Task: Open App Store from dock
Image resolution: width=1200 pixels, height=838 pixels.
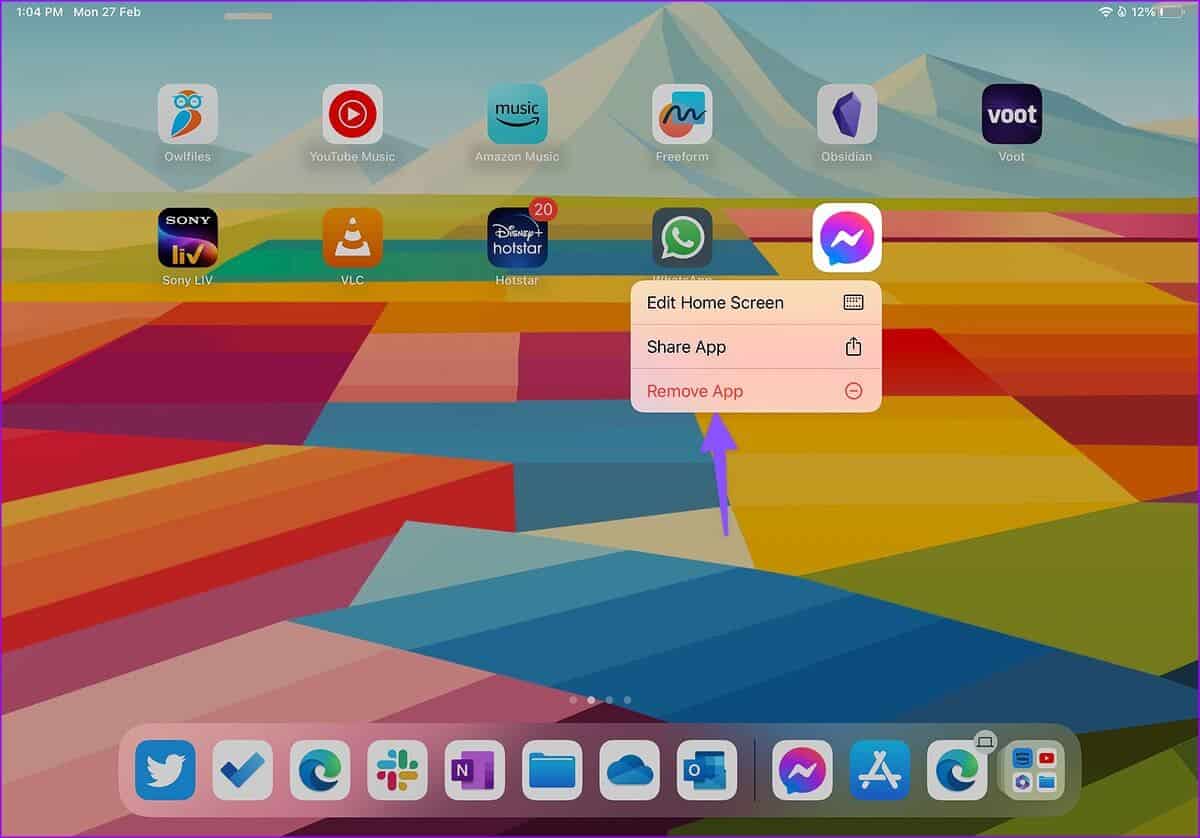Action: click(x=880, y=770)
